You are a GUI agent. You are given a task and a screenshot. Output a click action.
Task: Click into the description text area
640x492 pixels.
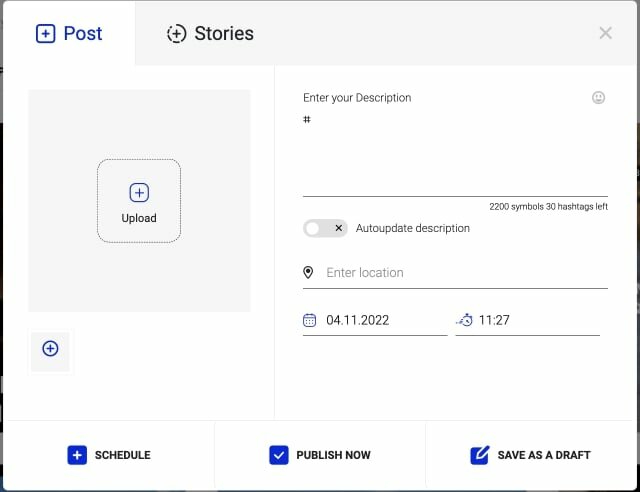point(455,155)
